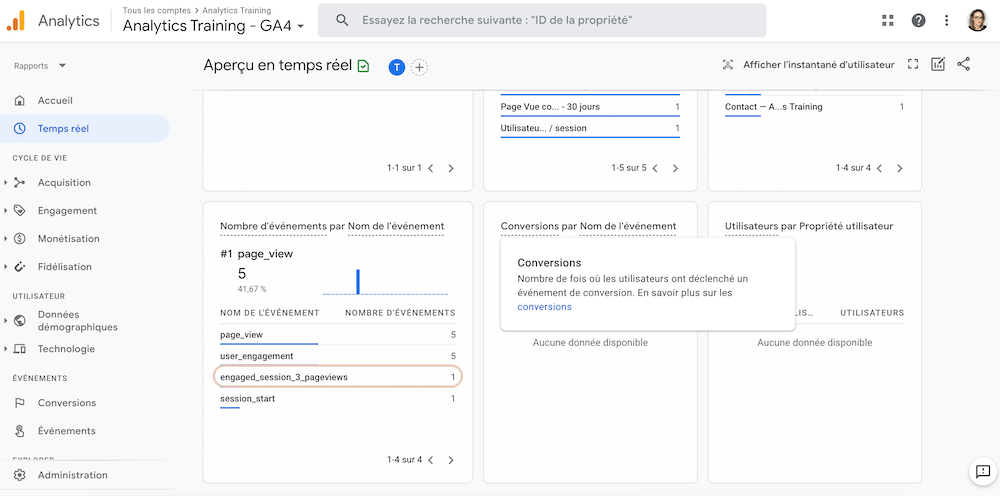Go to next page in 1-1 sur 1 card

tap(451, 168)
